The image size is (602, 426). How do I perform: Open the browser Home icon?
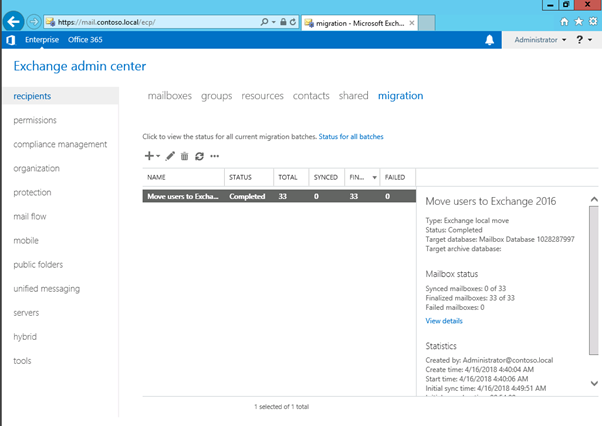(564, 21)
